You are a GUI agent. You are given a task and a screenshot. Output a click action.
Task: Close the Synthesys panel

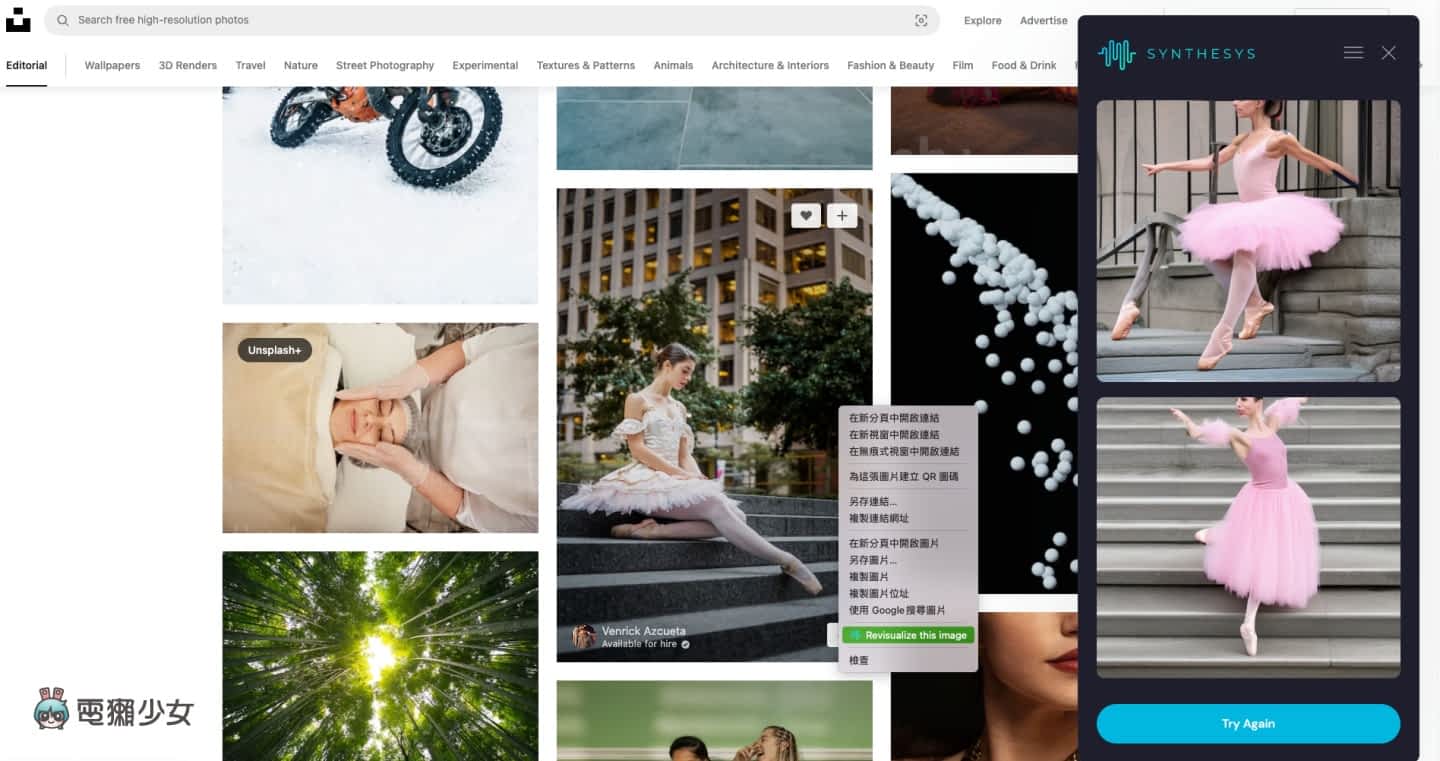pos(1388,53)
